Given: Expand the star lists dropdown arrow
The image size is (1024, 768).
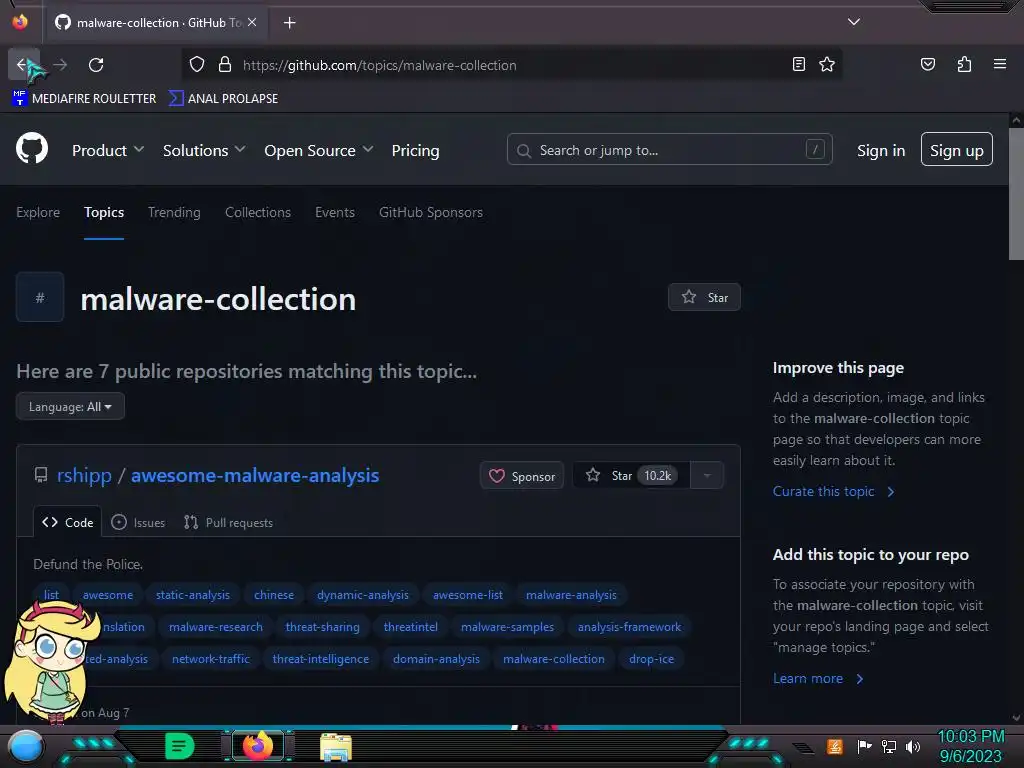Looking at the screenshot, I should (707, 475).
